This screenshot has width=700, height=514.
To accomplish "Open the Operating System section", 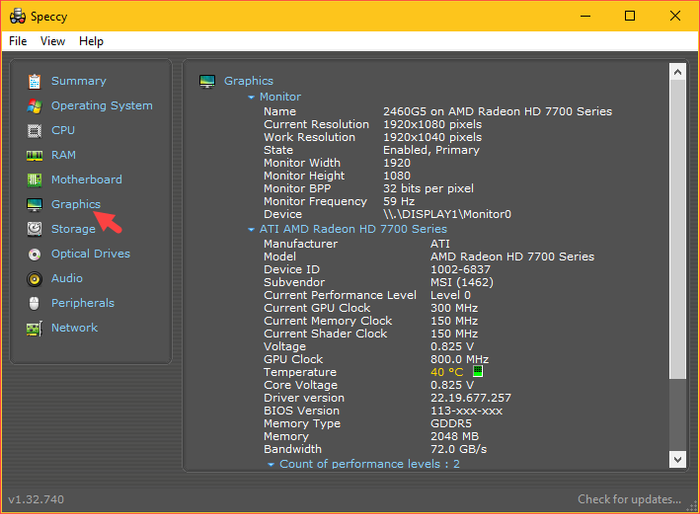I will (102, 105).
